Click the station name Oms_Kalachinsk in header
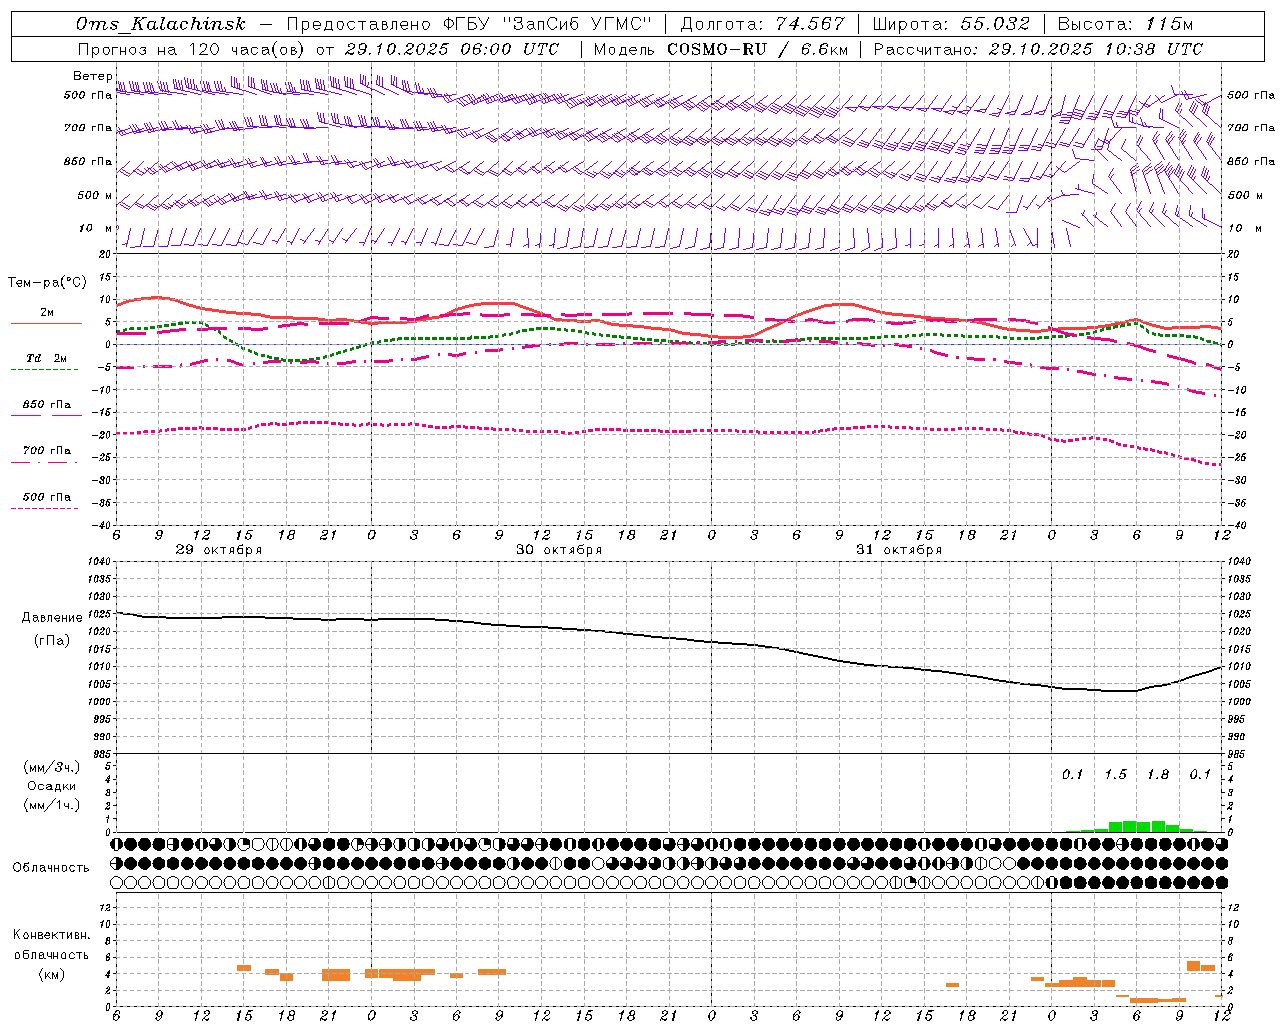 coord(160,24)
